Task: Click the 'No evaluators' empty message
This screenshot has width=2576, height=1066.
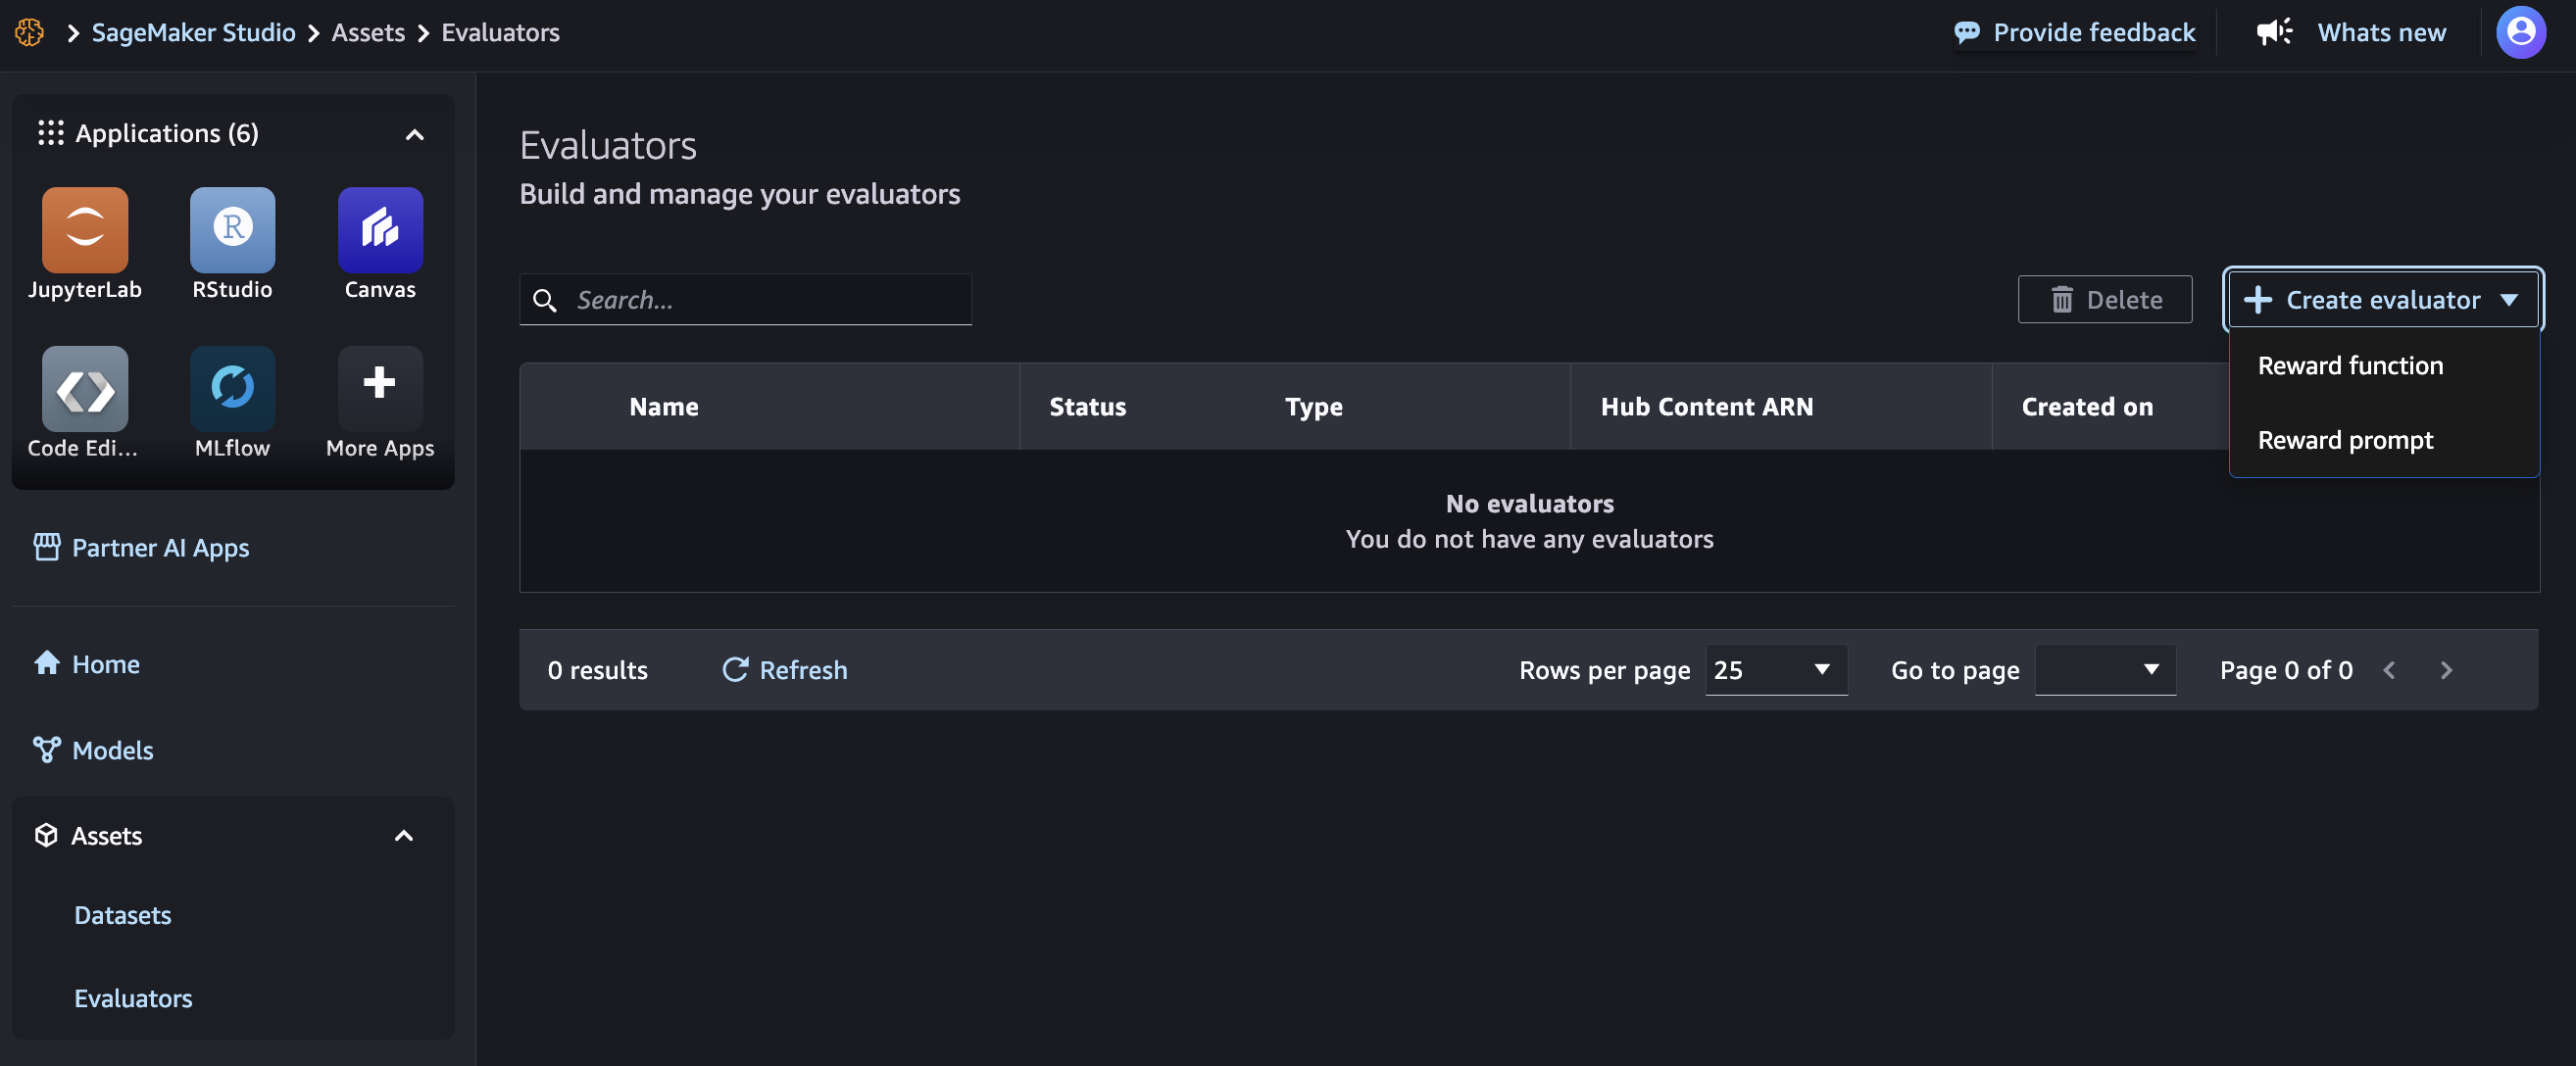Action: pos(1529,504)
